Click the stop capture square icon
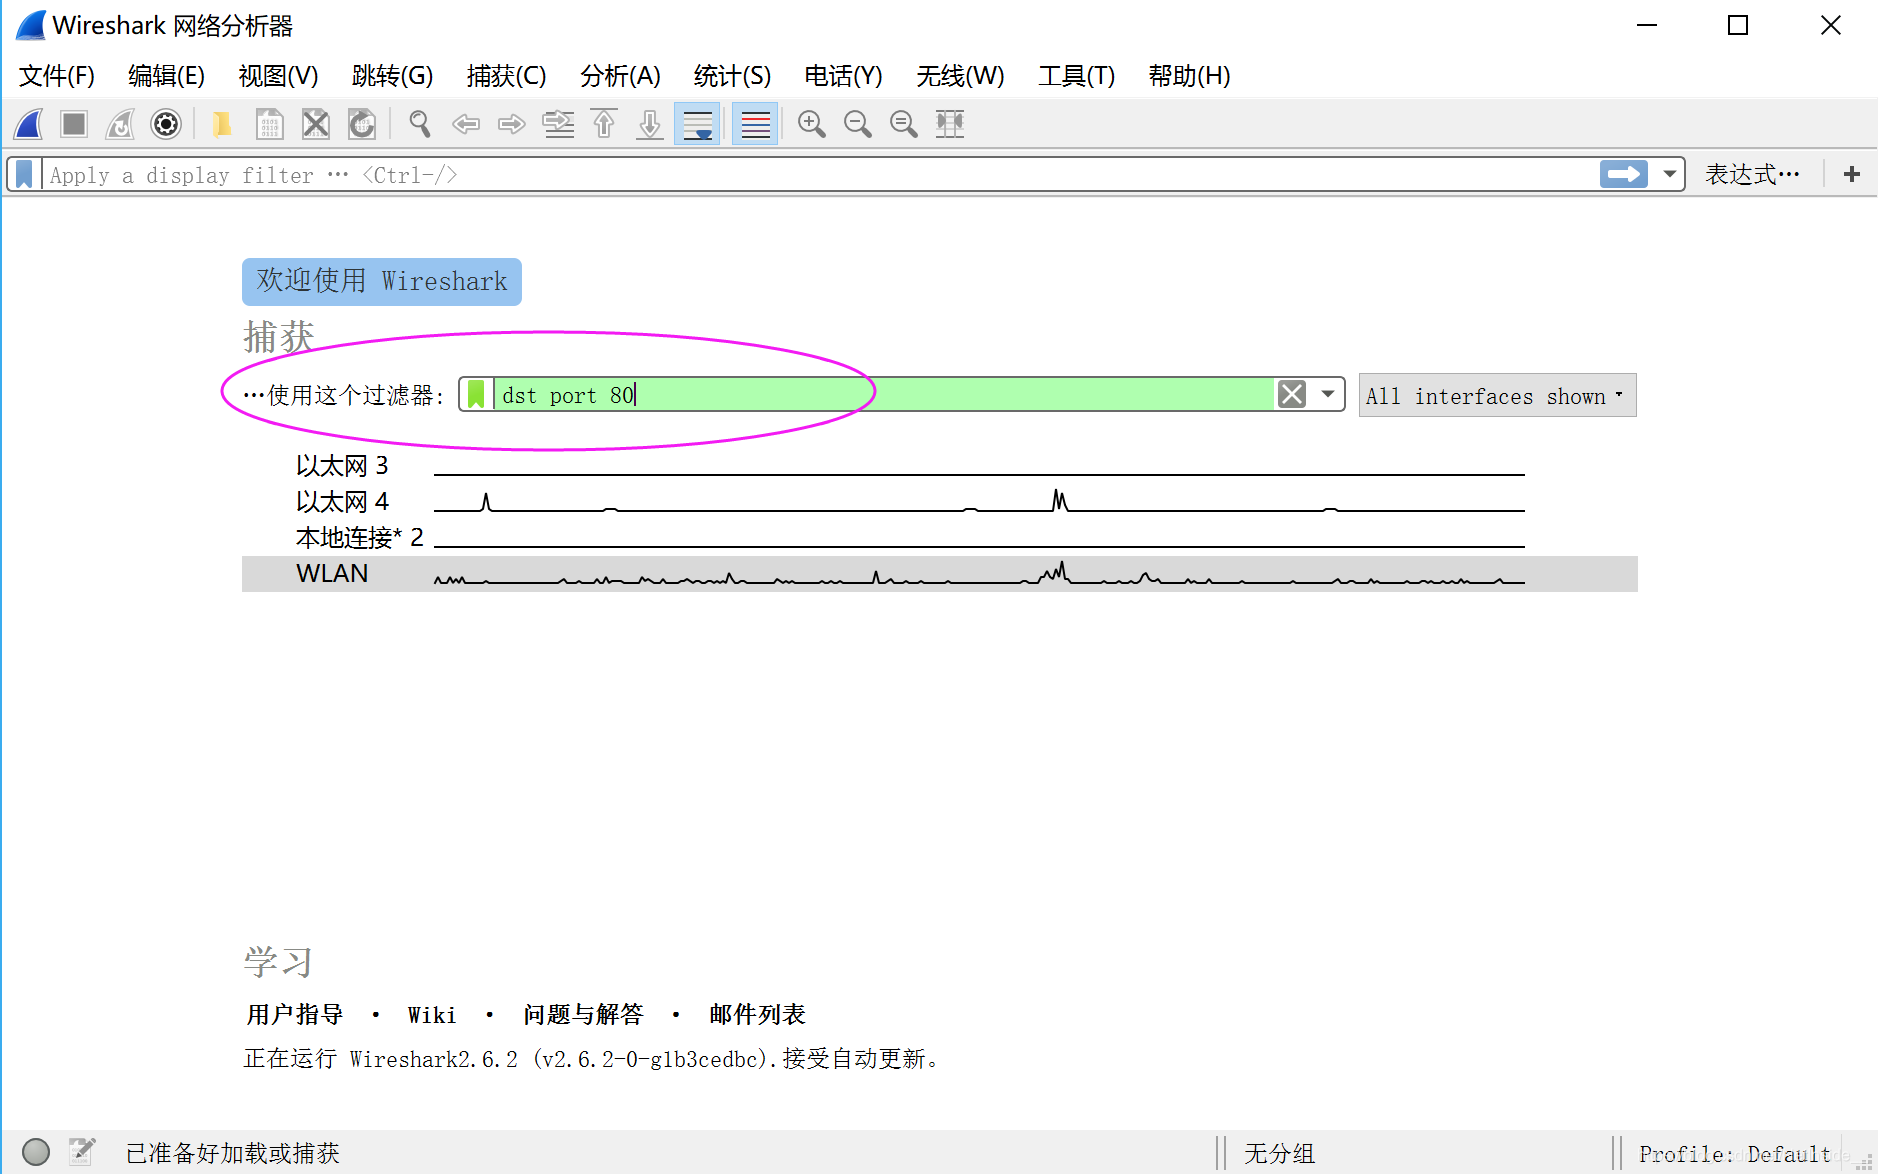The image size is (1878, 1174). click(x=74, y=124)
